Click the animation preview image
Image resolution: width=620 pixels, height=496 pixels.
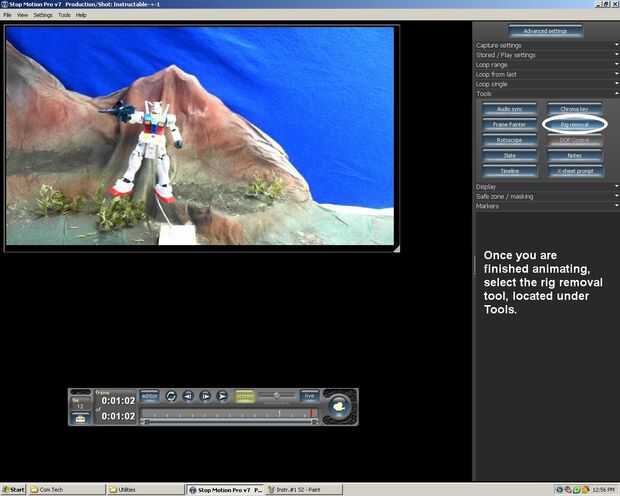tap(200, 136)
